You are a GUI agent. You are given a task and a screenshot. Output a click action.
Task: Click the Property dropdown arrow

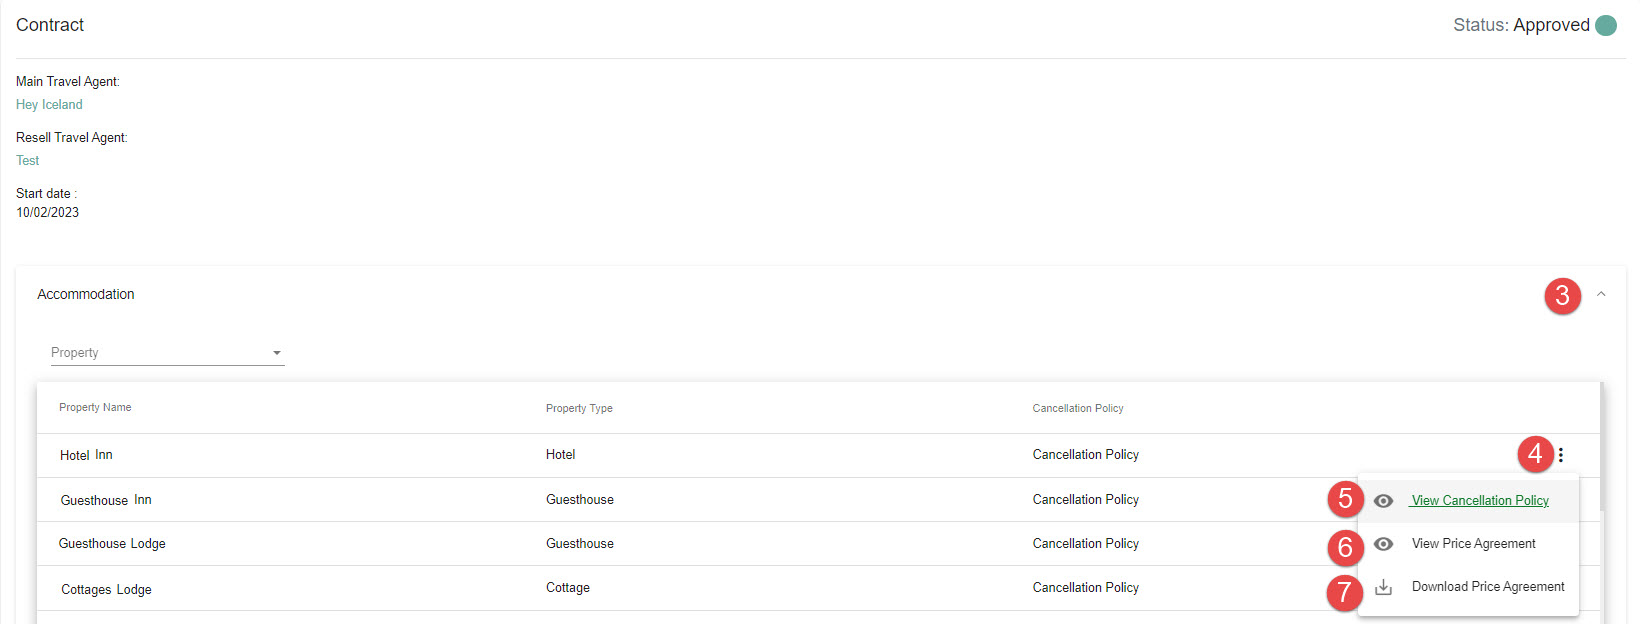[277, 353]
